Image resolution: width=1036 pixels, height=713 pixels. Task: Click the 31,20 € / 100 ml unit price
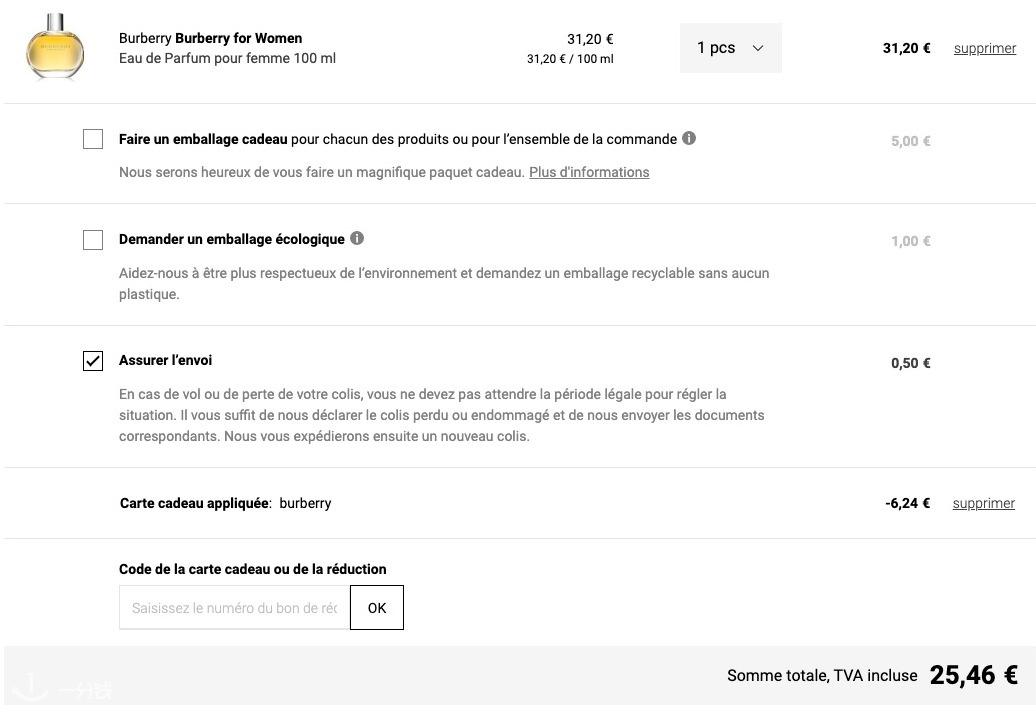point(570,59)
